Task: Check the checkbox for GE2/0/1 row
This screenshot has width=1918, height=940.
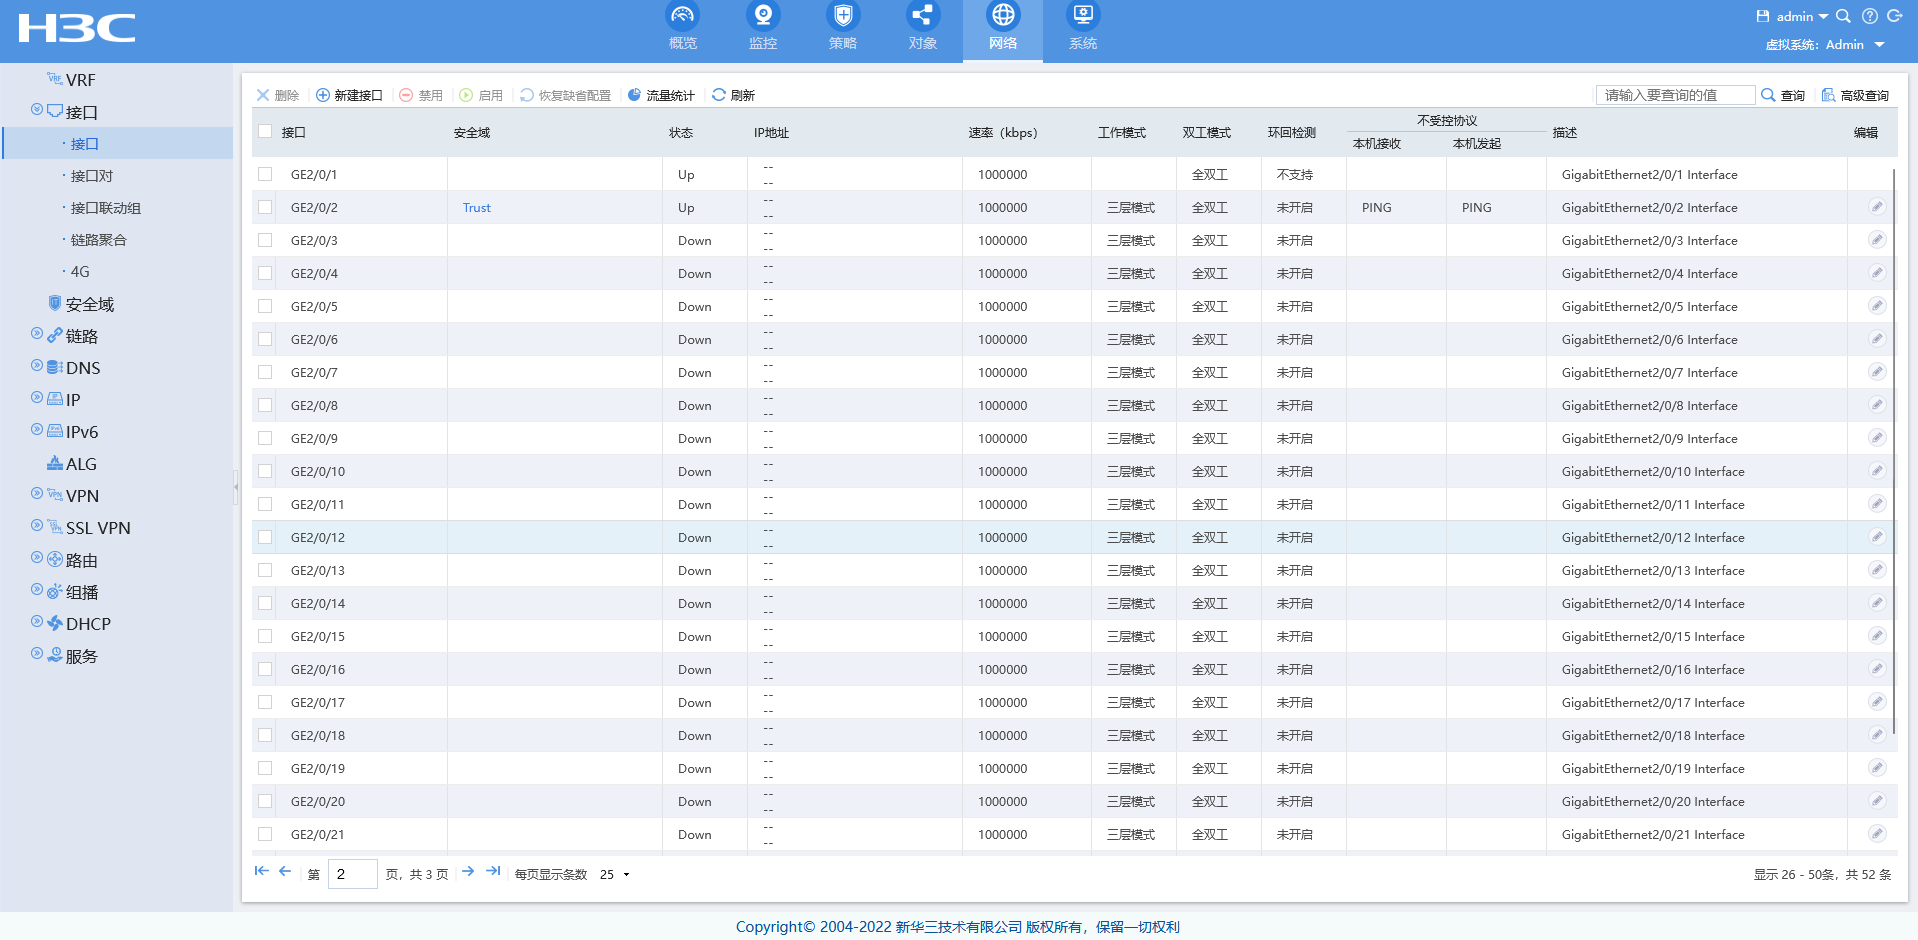Action: [265, 174]
